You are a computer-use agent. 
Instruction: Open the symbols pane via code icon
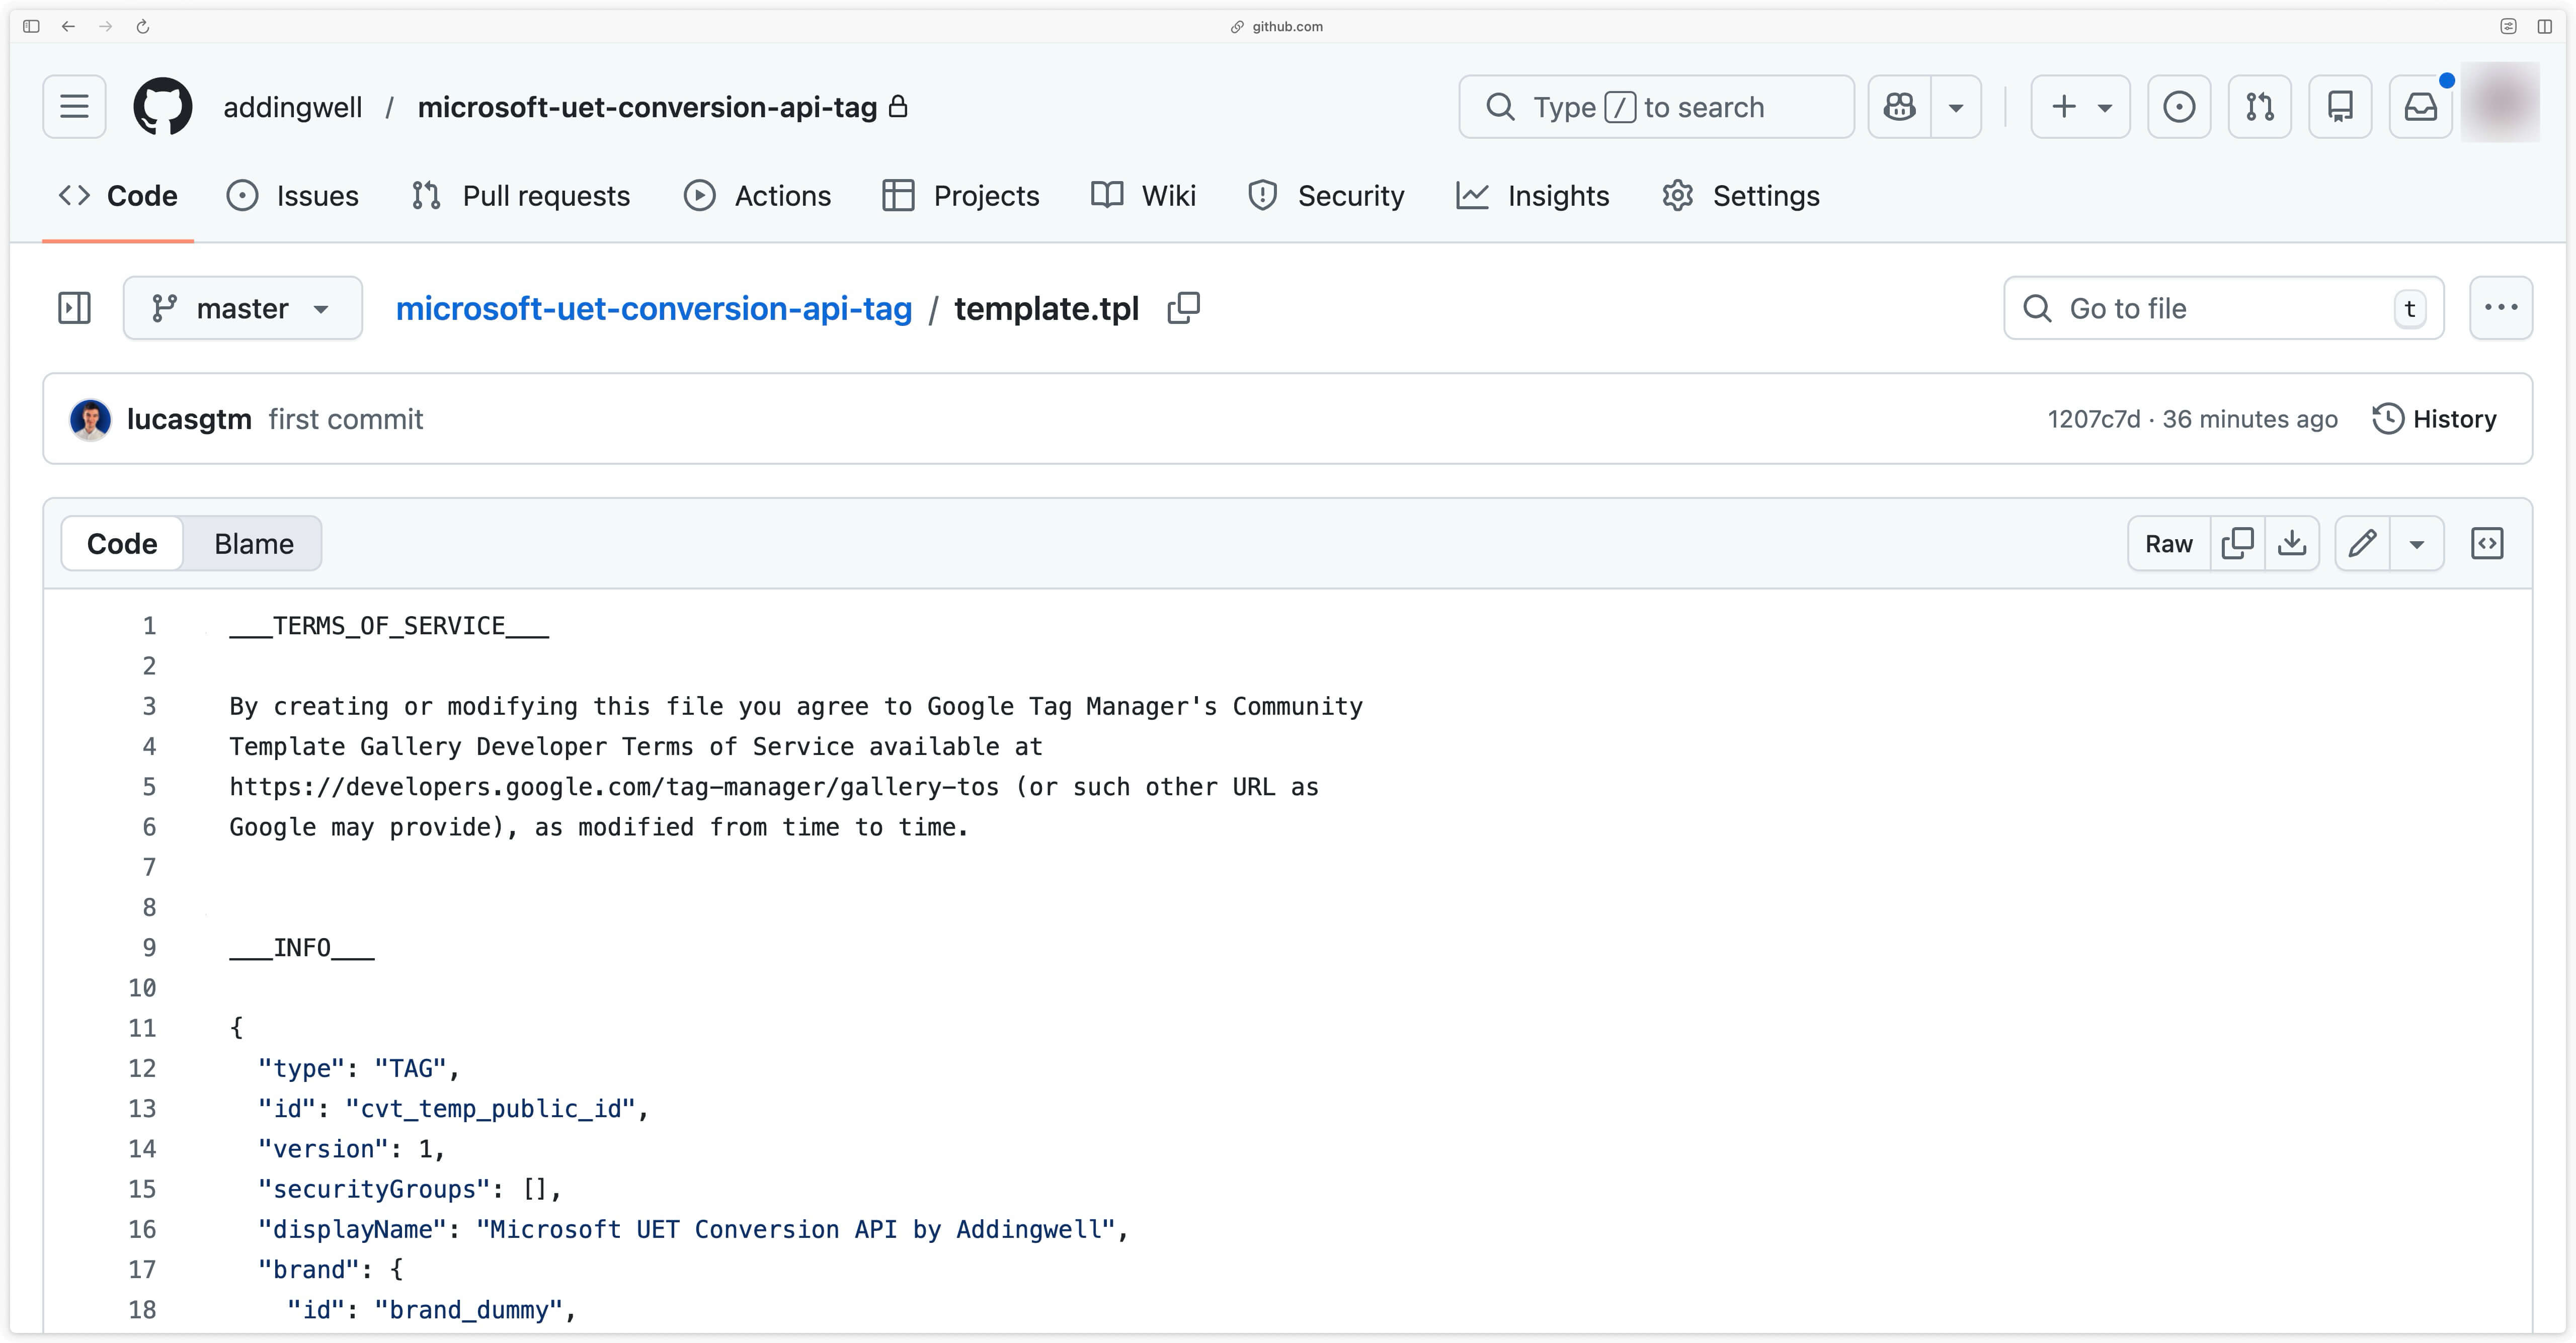tap(2487, 543)
